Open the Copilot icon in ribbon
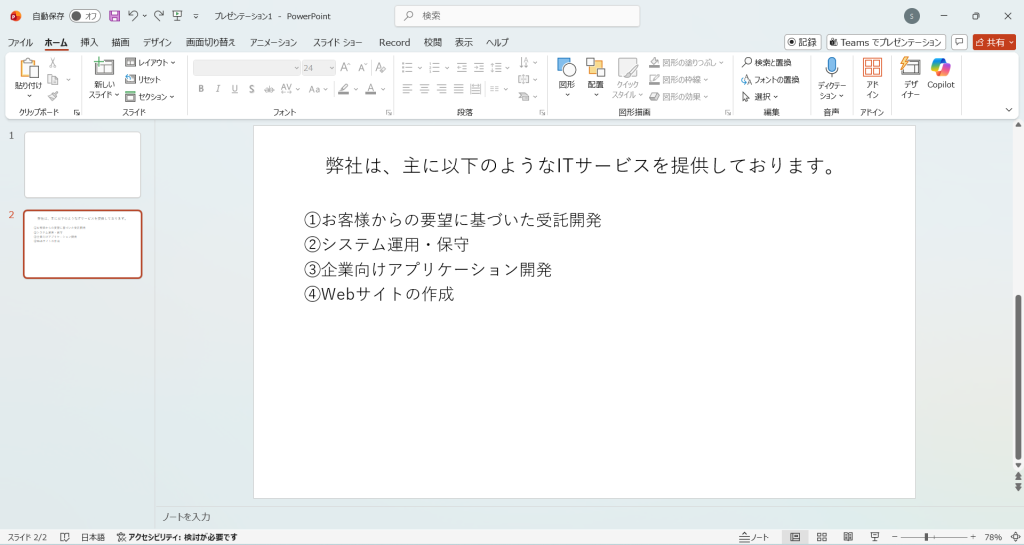 tap(940, 68)
